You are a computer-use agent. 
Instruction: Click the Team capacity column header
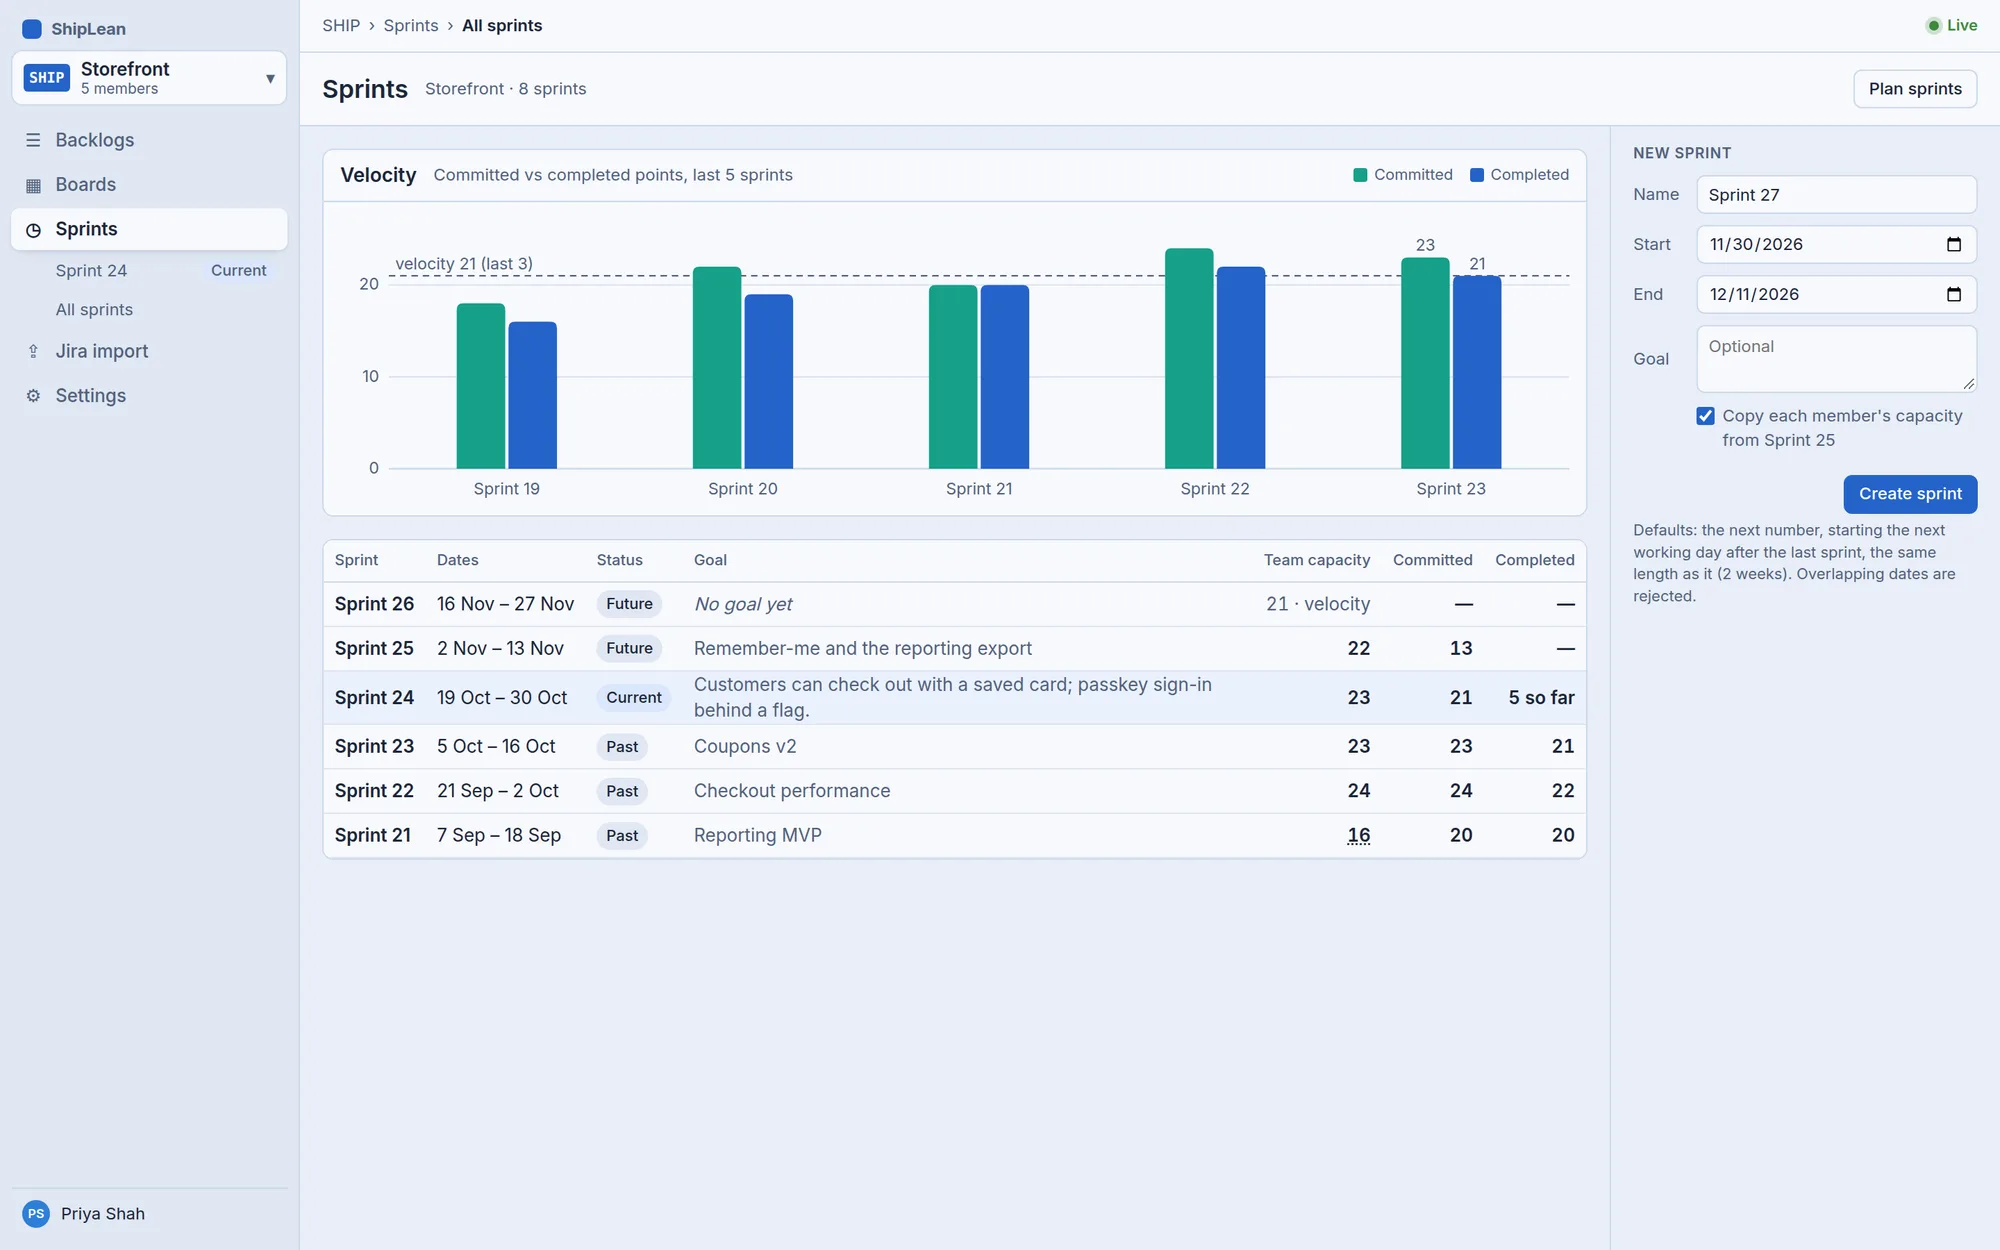tap(1316, 560)
